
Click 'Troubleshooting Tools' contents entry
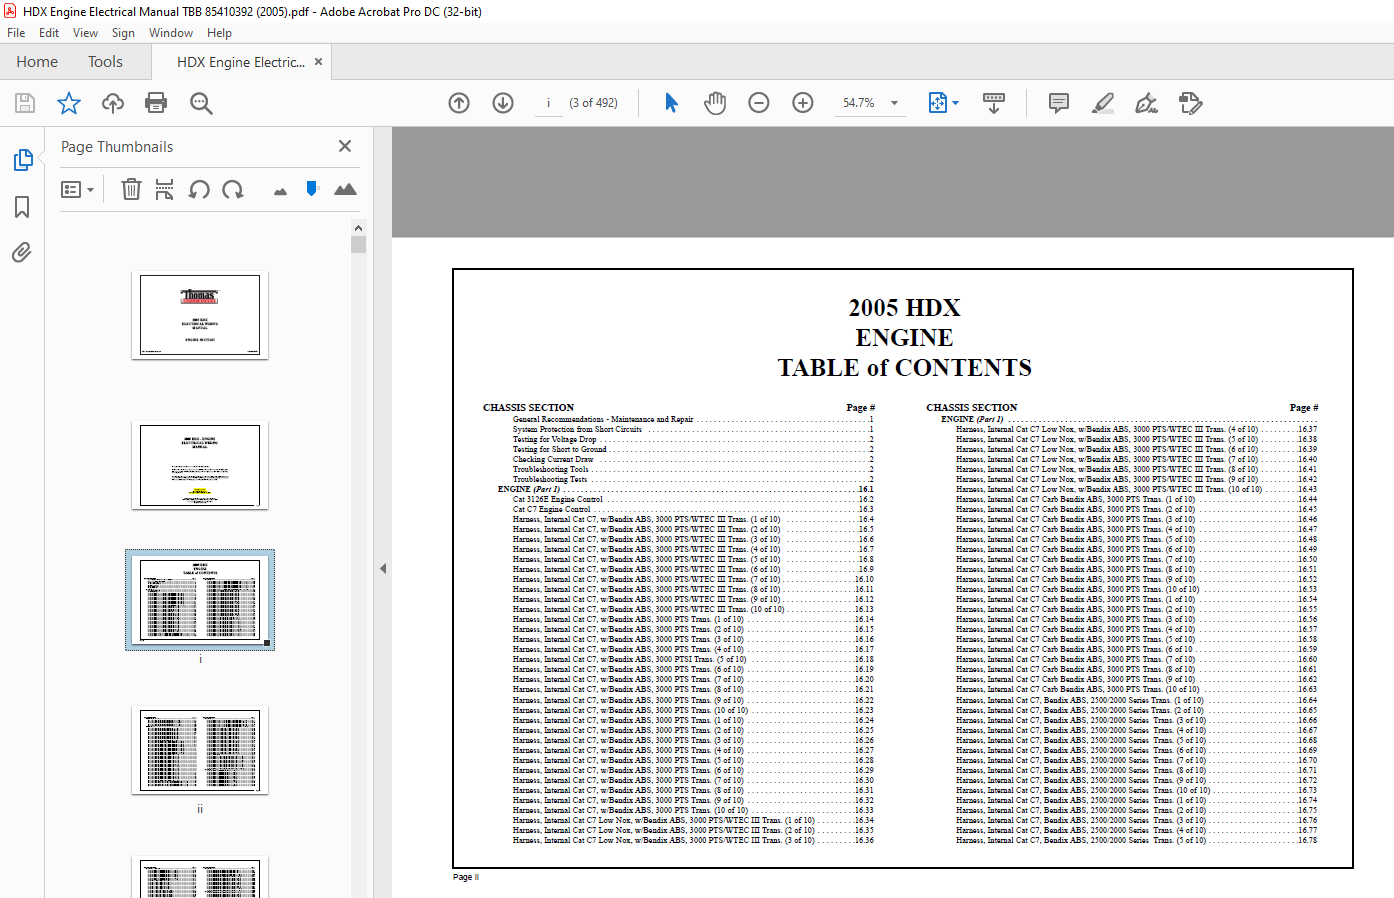551,469
